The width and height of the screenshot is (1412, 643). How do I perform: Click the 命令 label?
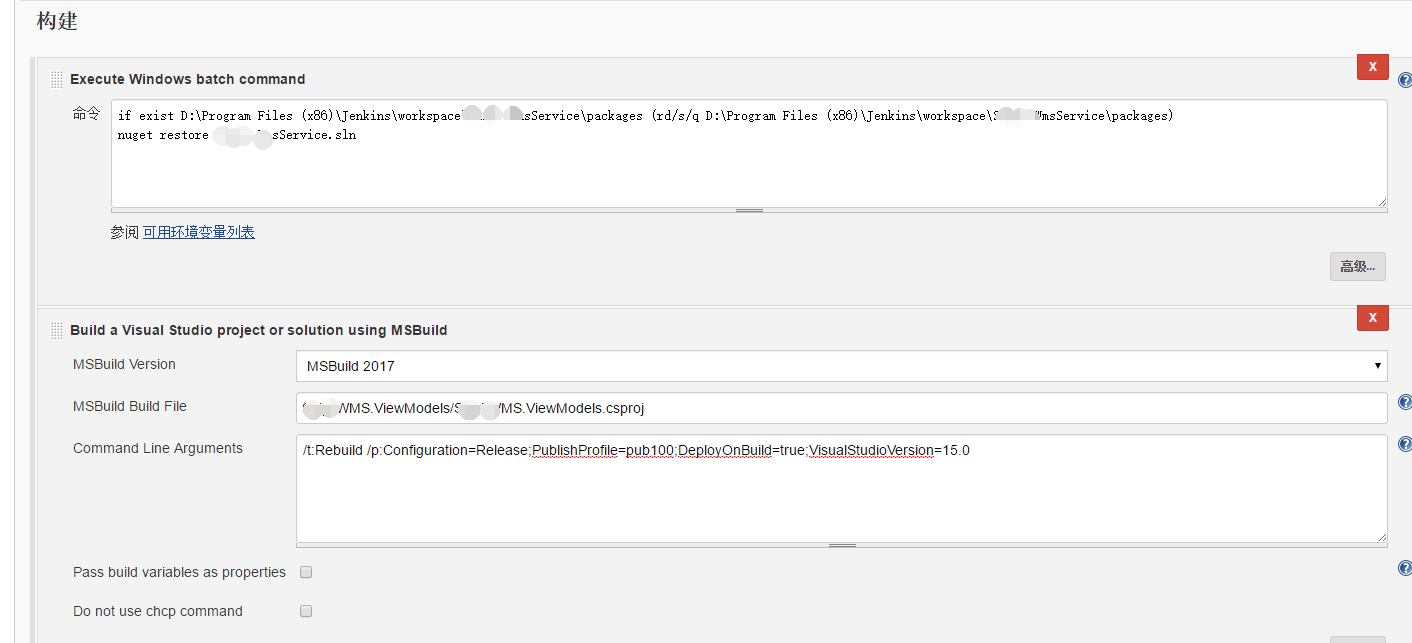click(86, 114)
